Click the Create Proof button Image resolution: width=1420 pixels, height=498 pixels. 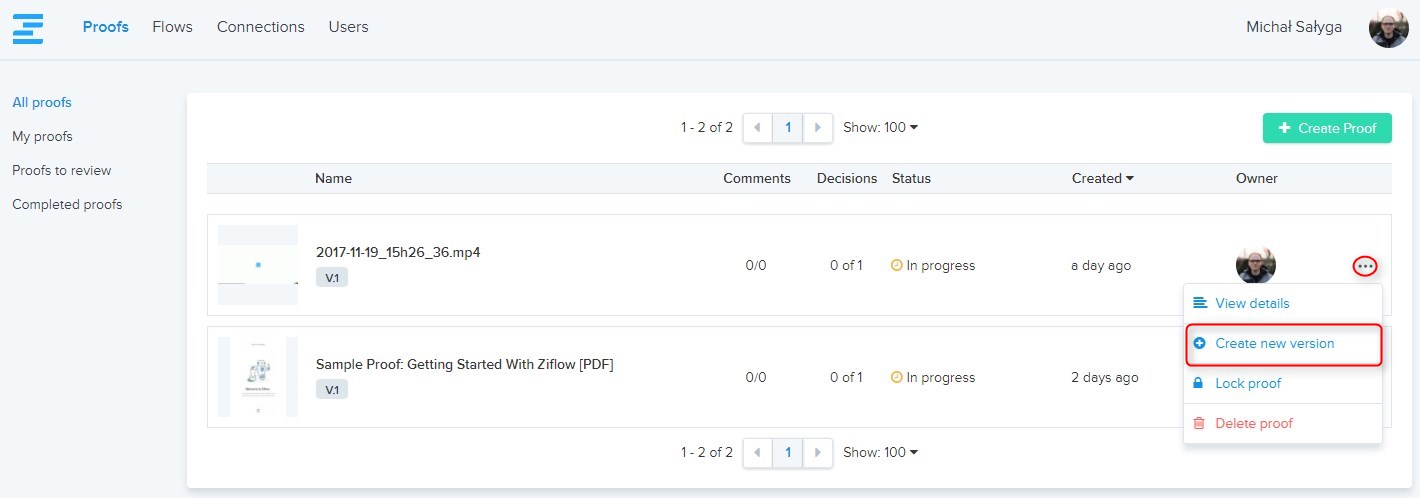point(1327,128)
